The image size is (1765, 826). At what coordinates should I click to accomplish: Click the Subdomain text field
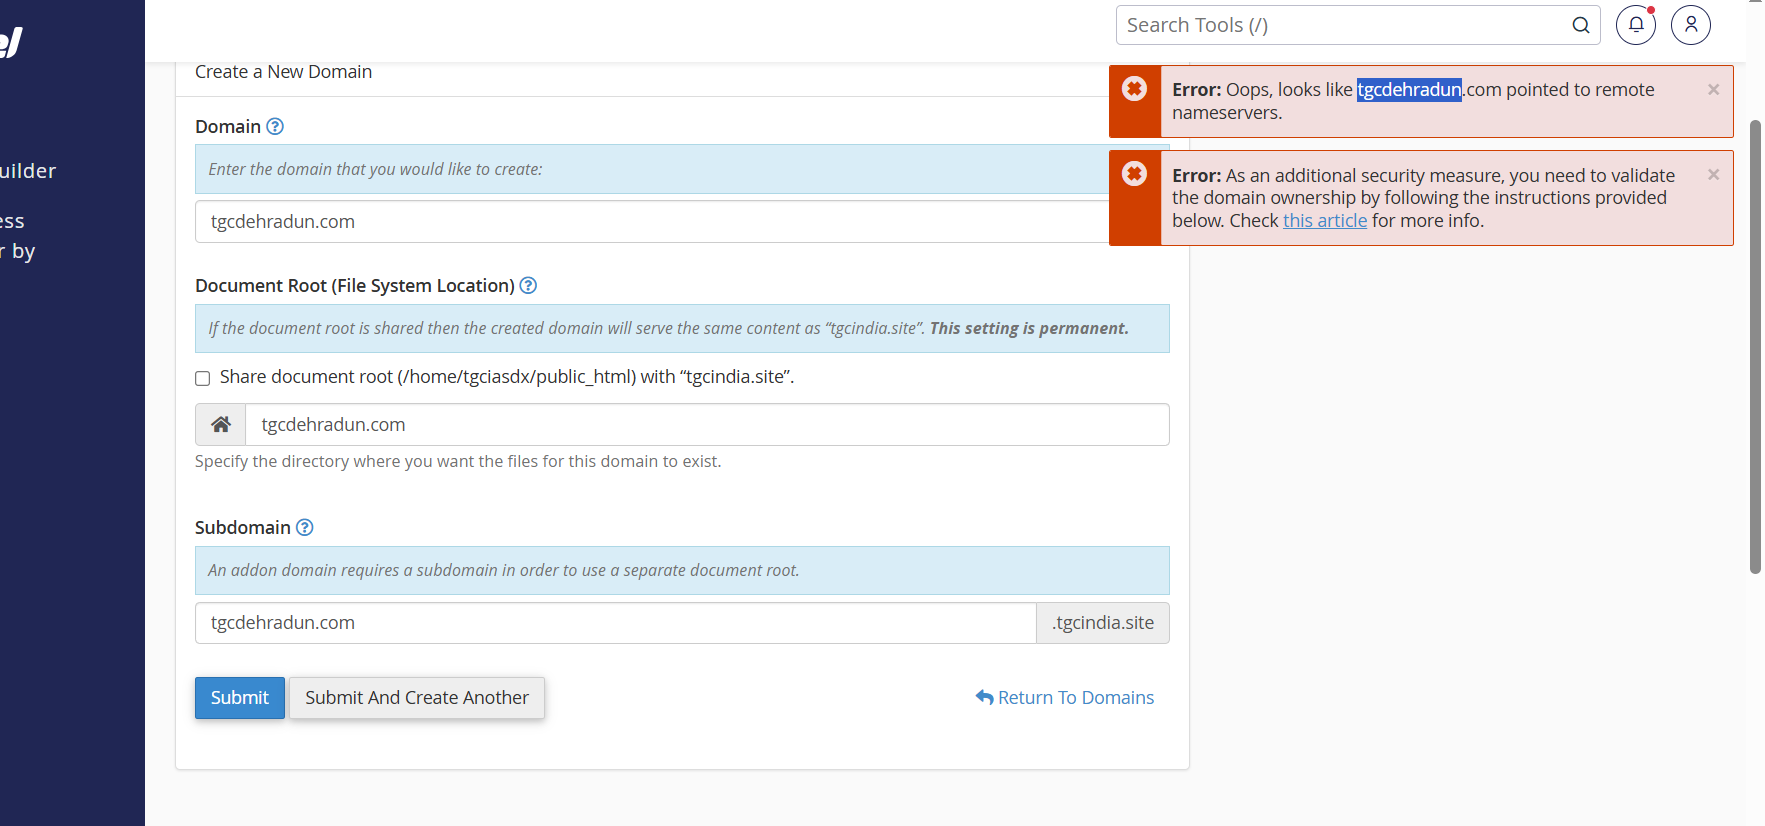pyautogui.click(x=615, y=623)
